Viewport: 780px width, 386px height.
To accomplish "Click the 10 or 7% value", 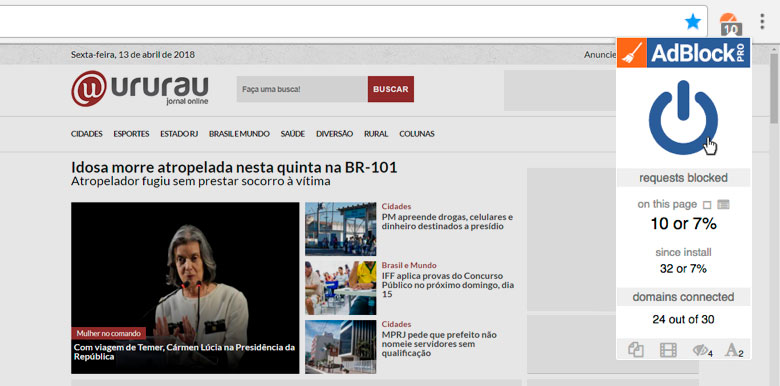I will (683, 224).
